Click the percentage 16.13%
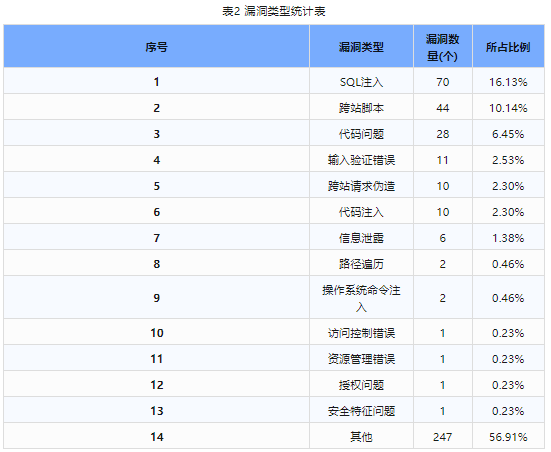This screenshot has width=551, height=452. [x=508, y=82]
